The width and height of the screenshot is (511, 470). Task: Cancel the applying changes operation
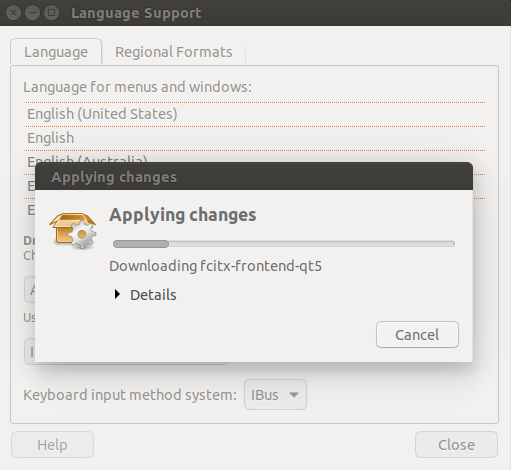pyautogui.click(x=417, y=335)
